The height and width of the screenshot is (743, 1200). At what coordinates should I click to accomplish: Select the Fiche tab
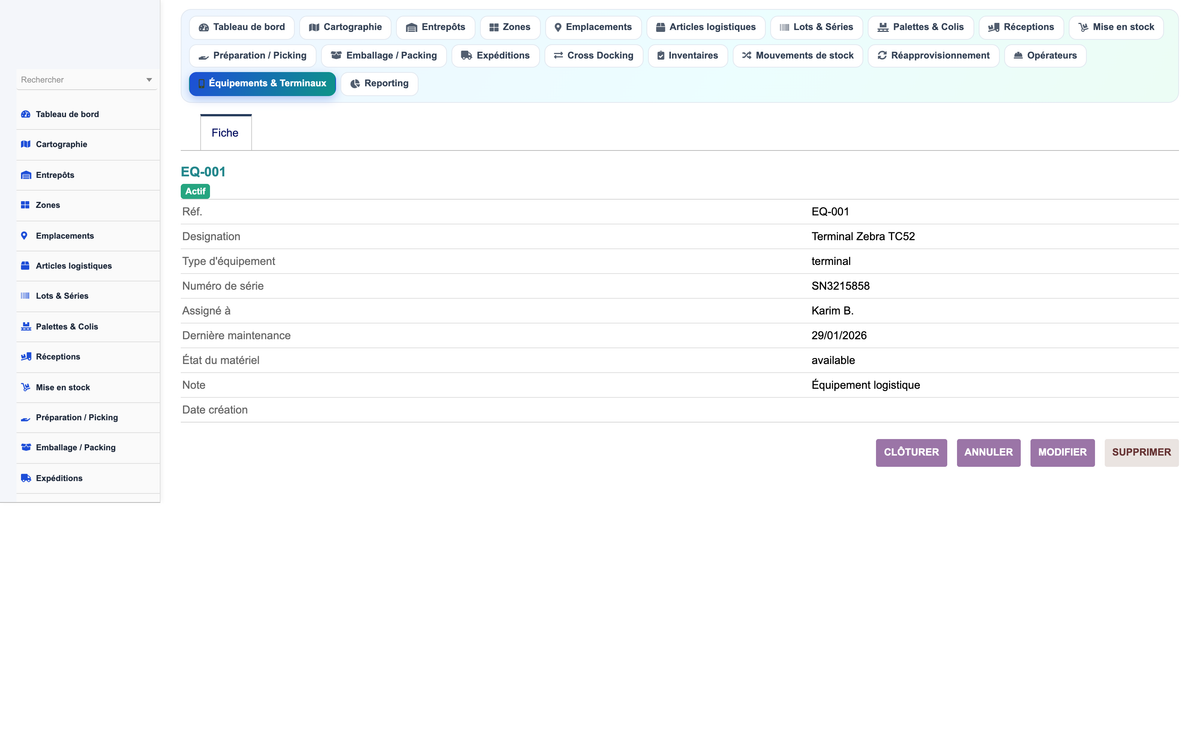(225, 133)
